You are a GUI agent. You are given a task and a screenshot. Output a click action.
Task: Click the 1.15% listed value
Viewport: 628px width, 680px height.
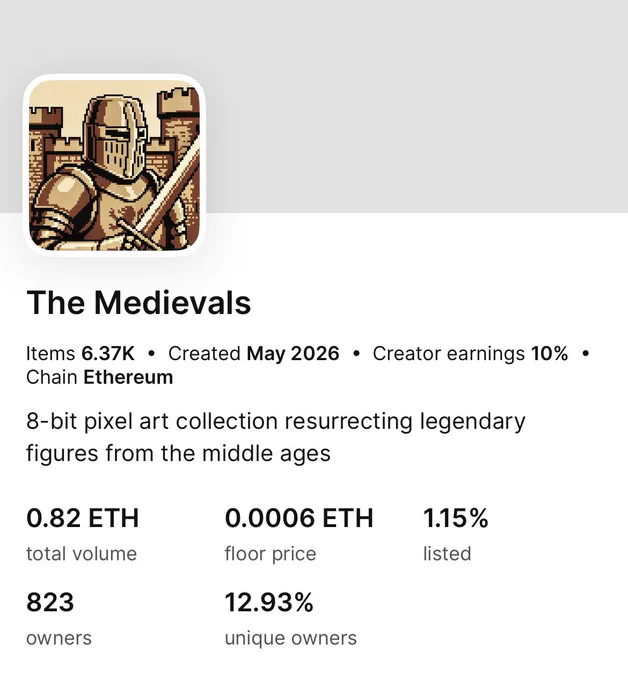(x=455, y=518)
